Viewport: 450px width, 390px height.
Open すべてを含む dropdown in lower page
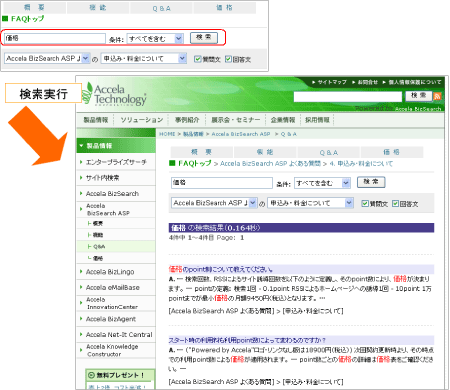click(322, 183)
